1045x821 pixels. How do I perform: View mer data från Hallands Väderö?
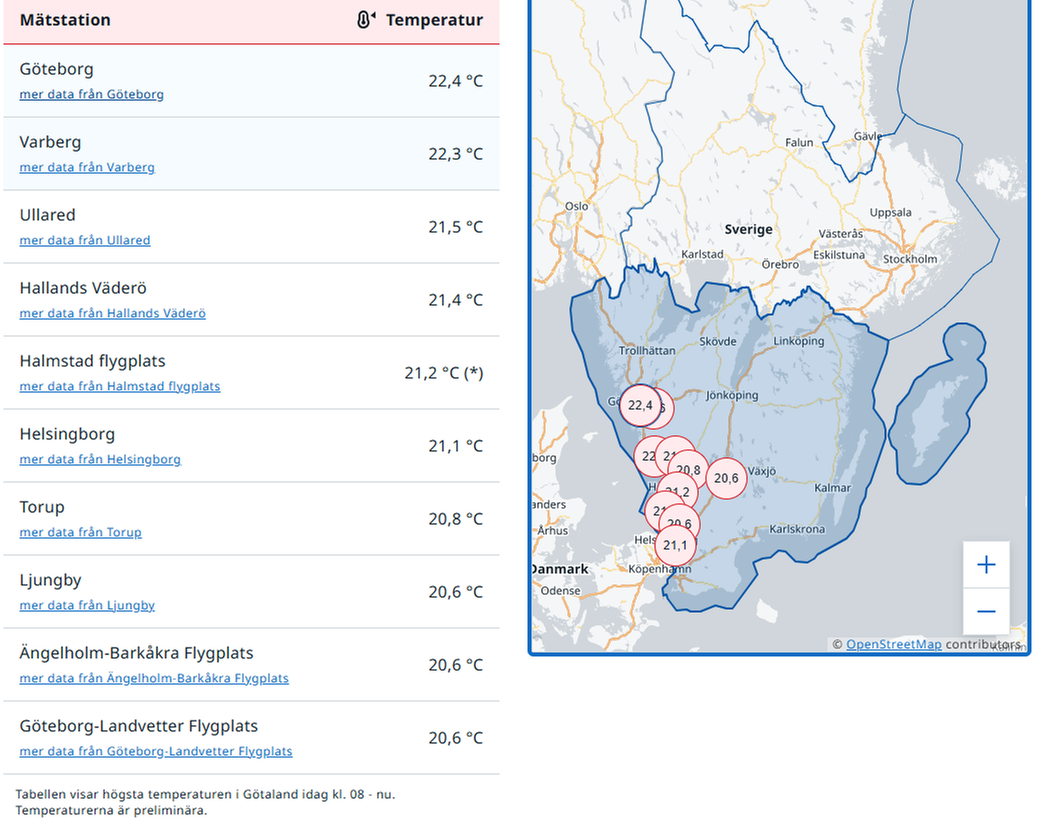[x=113, y=313]
